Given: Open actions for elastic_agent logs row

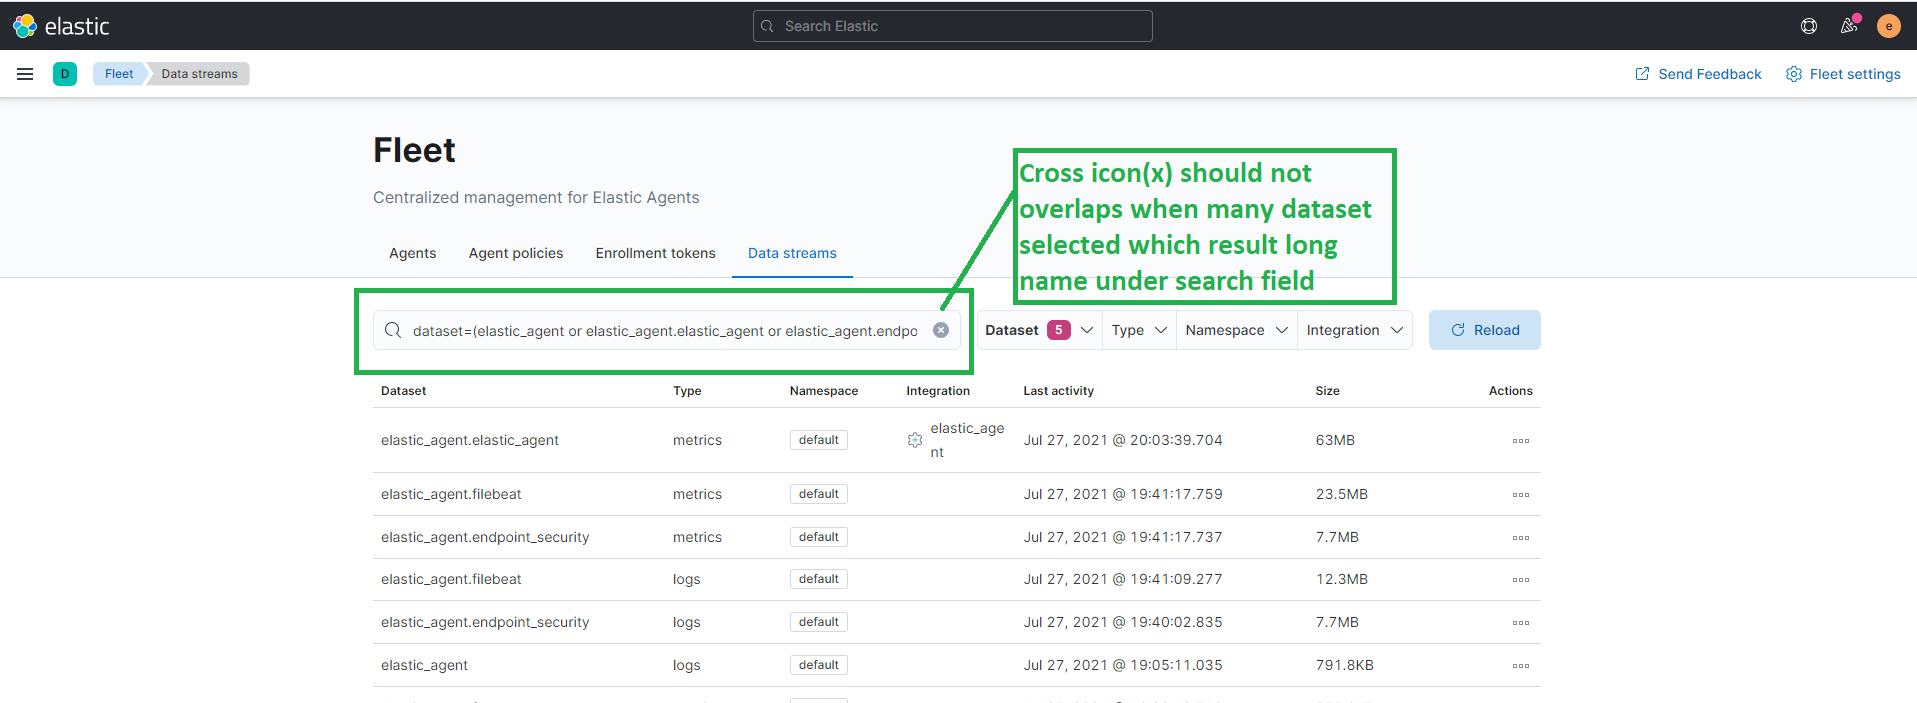Looking at the screenshot, I should pos(1521,666).
